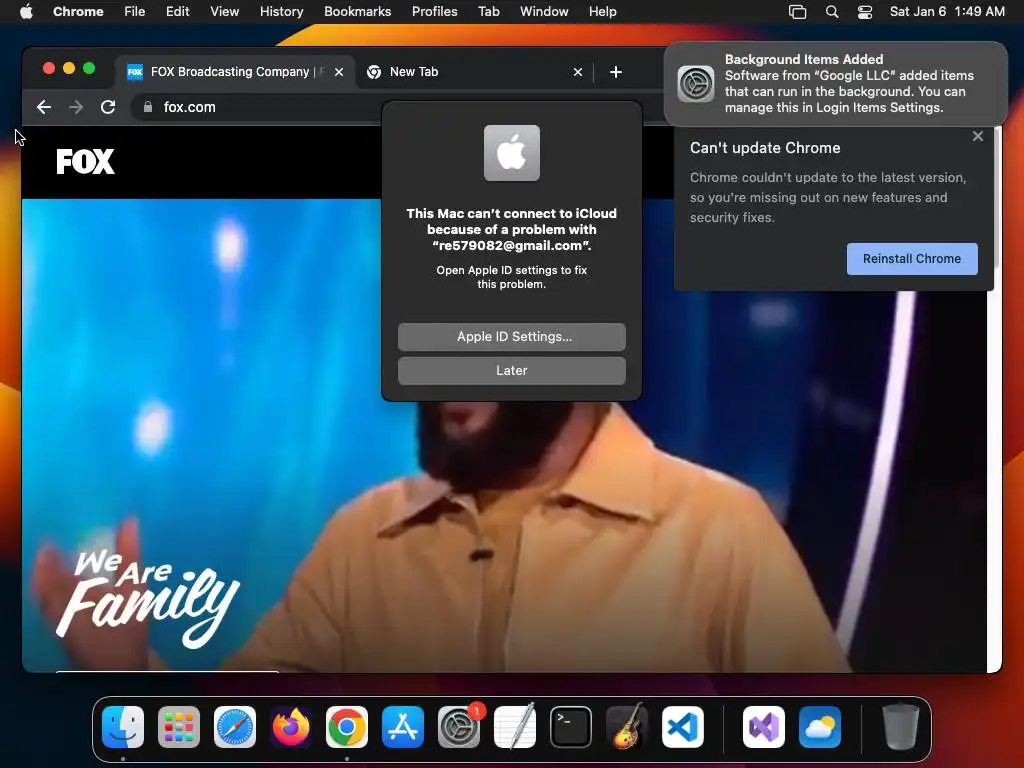Click the Chrome forward arrow
The image size is (1024, 768).
pyautogui.click(x=76, y=107)
